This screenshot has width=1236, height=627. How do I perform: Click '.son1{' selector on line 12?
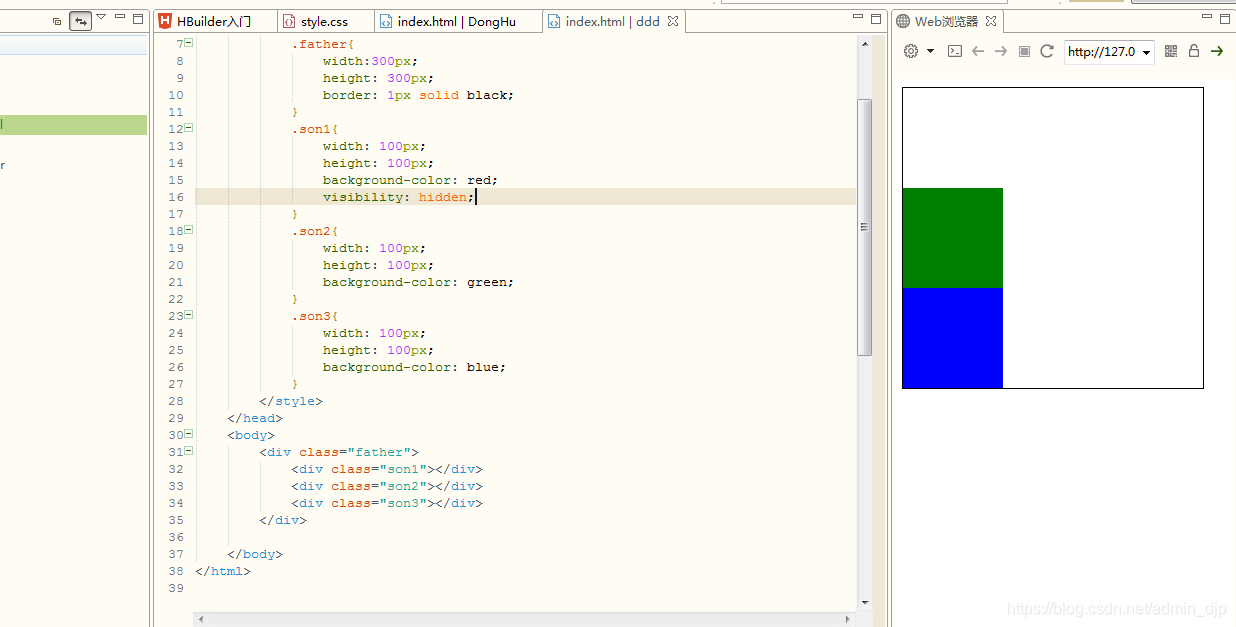315,129
